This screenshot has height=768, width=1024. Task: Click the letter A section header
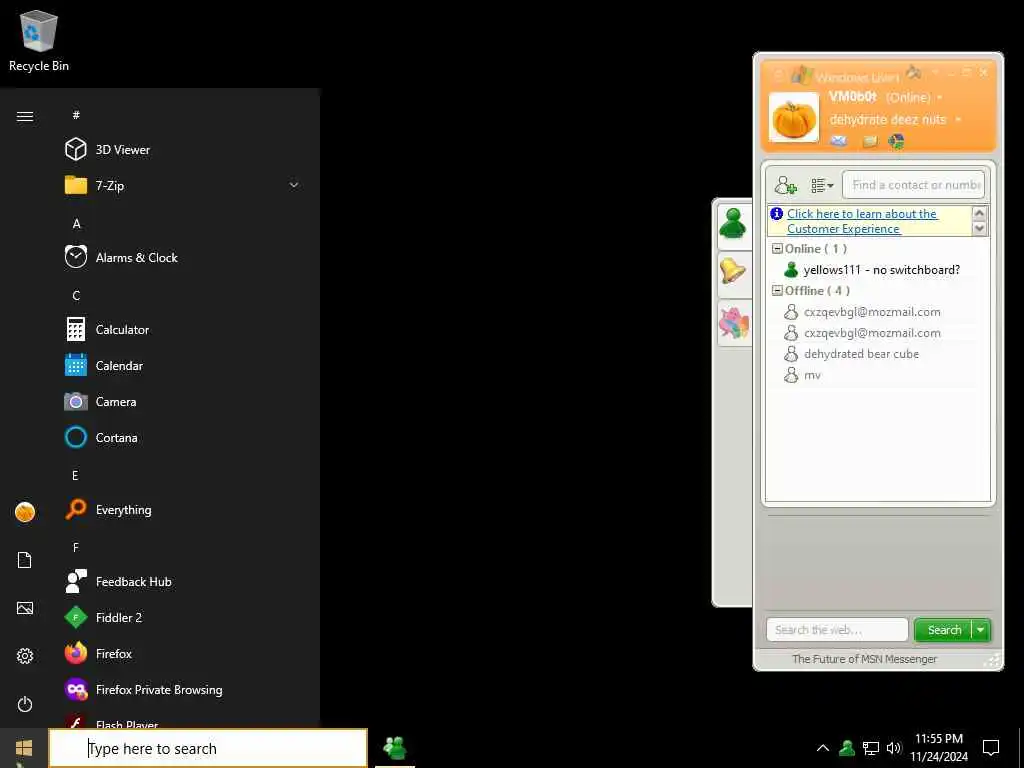click(x=76, y=223)
